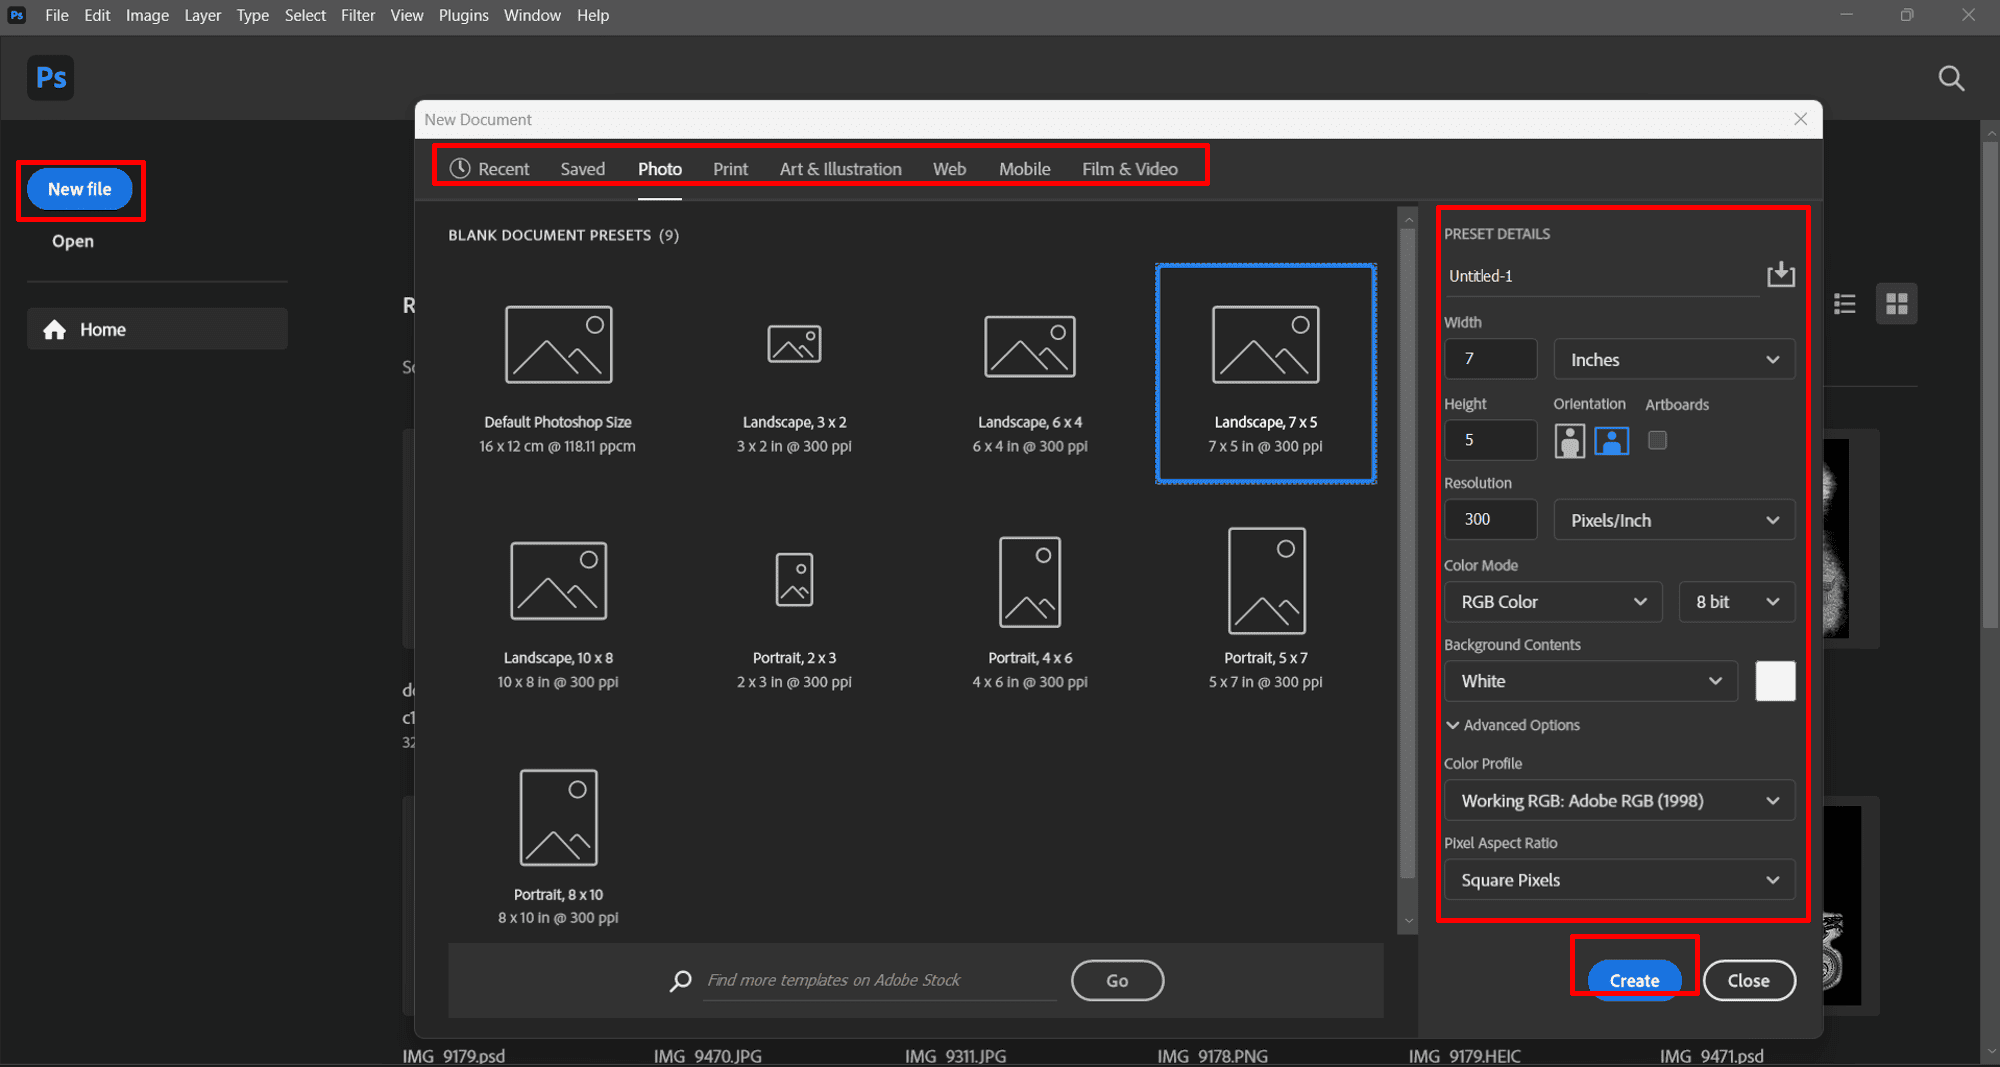The image size is (2000, 1067).
Task: Open the search magnifier in the Photoshop header
Action: click(x=1951, y=78)
